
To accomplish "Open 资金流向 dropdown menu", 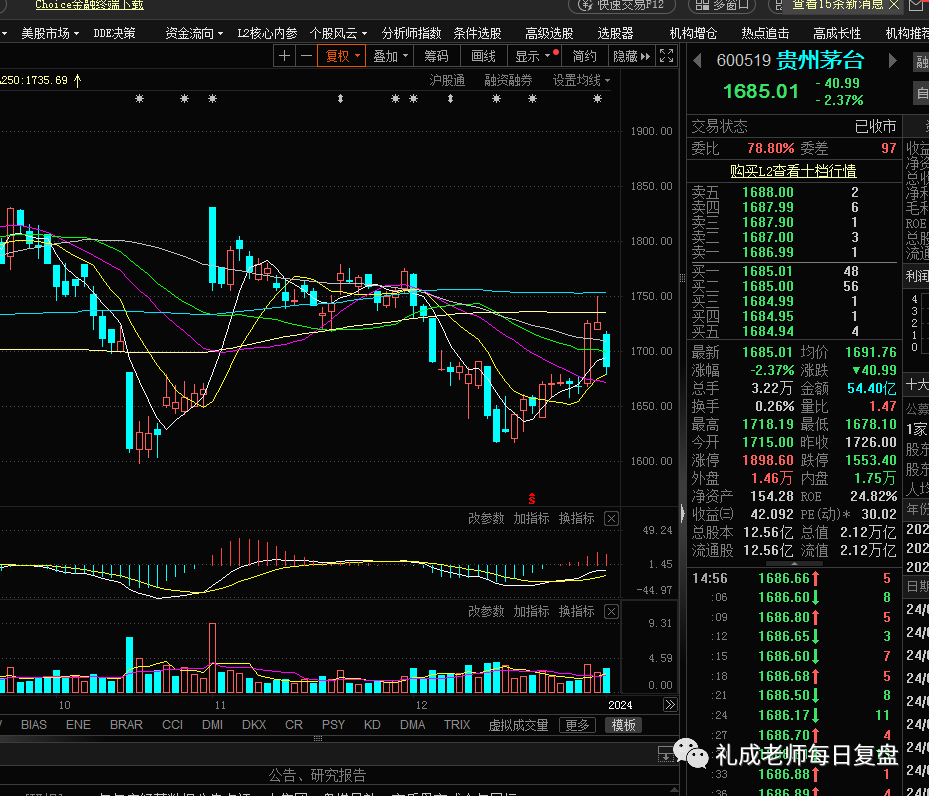I will coord(194,33).
